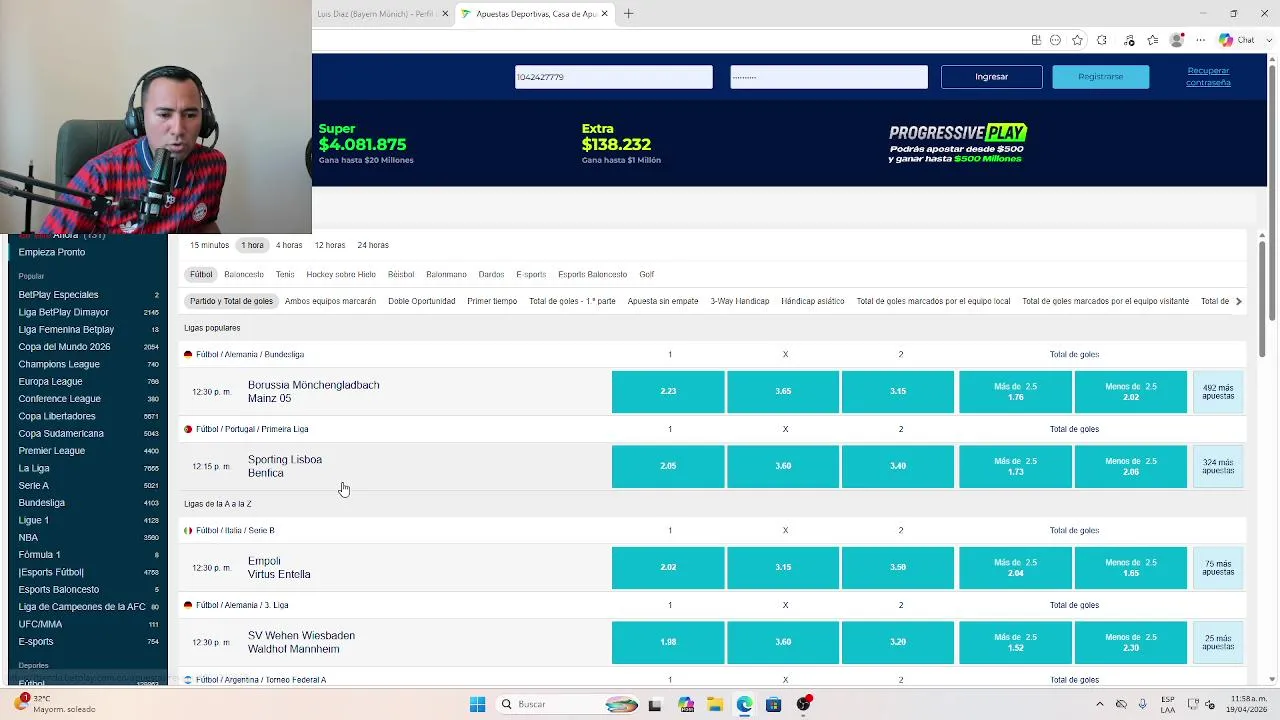
Task: Select Hándicap asiático market
Action: (812, 301)
